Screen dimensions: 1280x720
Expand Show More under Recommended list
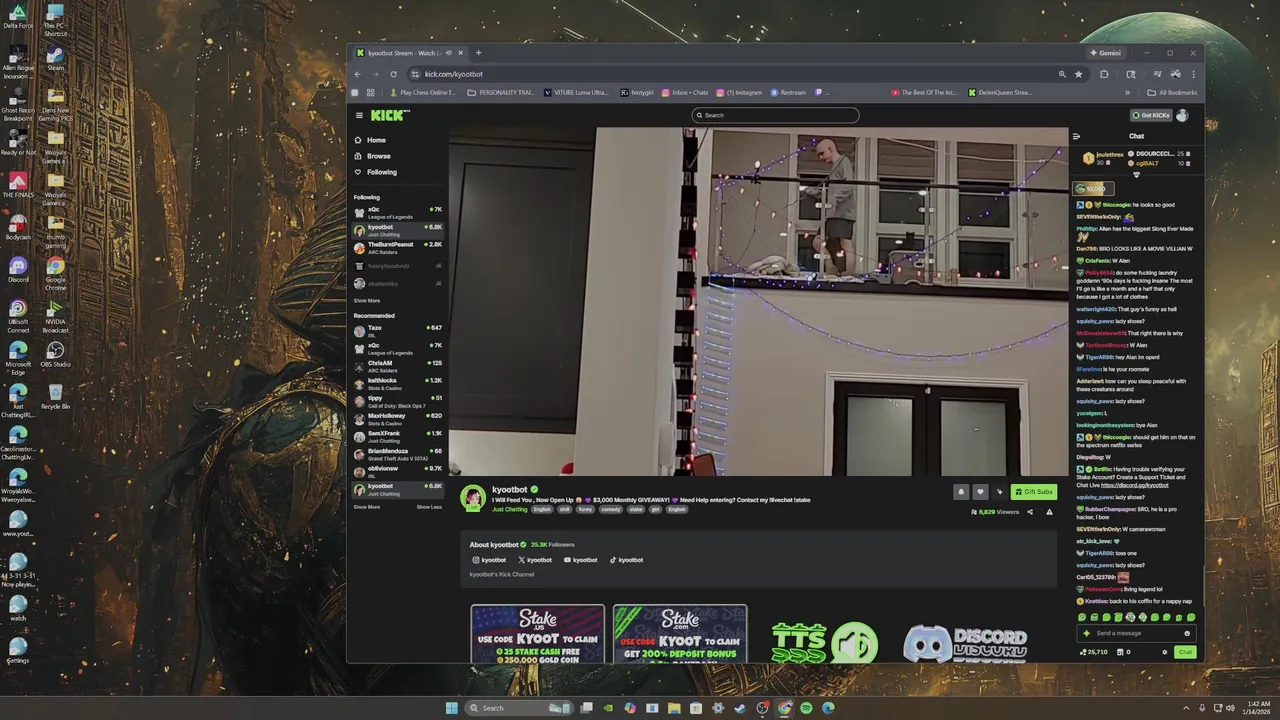(x=367, y=507)
